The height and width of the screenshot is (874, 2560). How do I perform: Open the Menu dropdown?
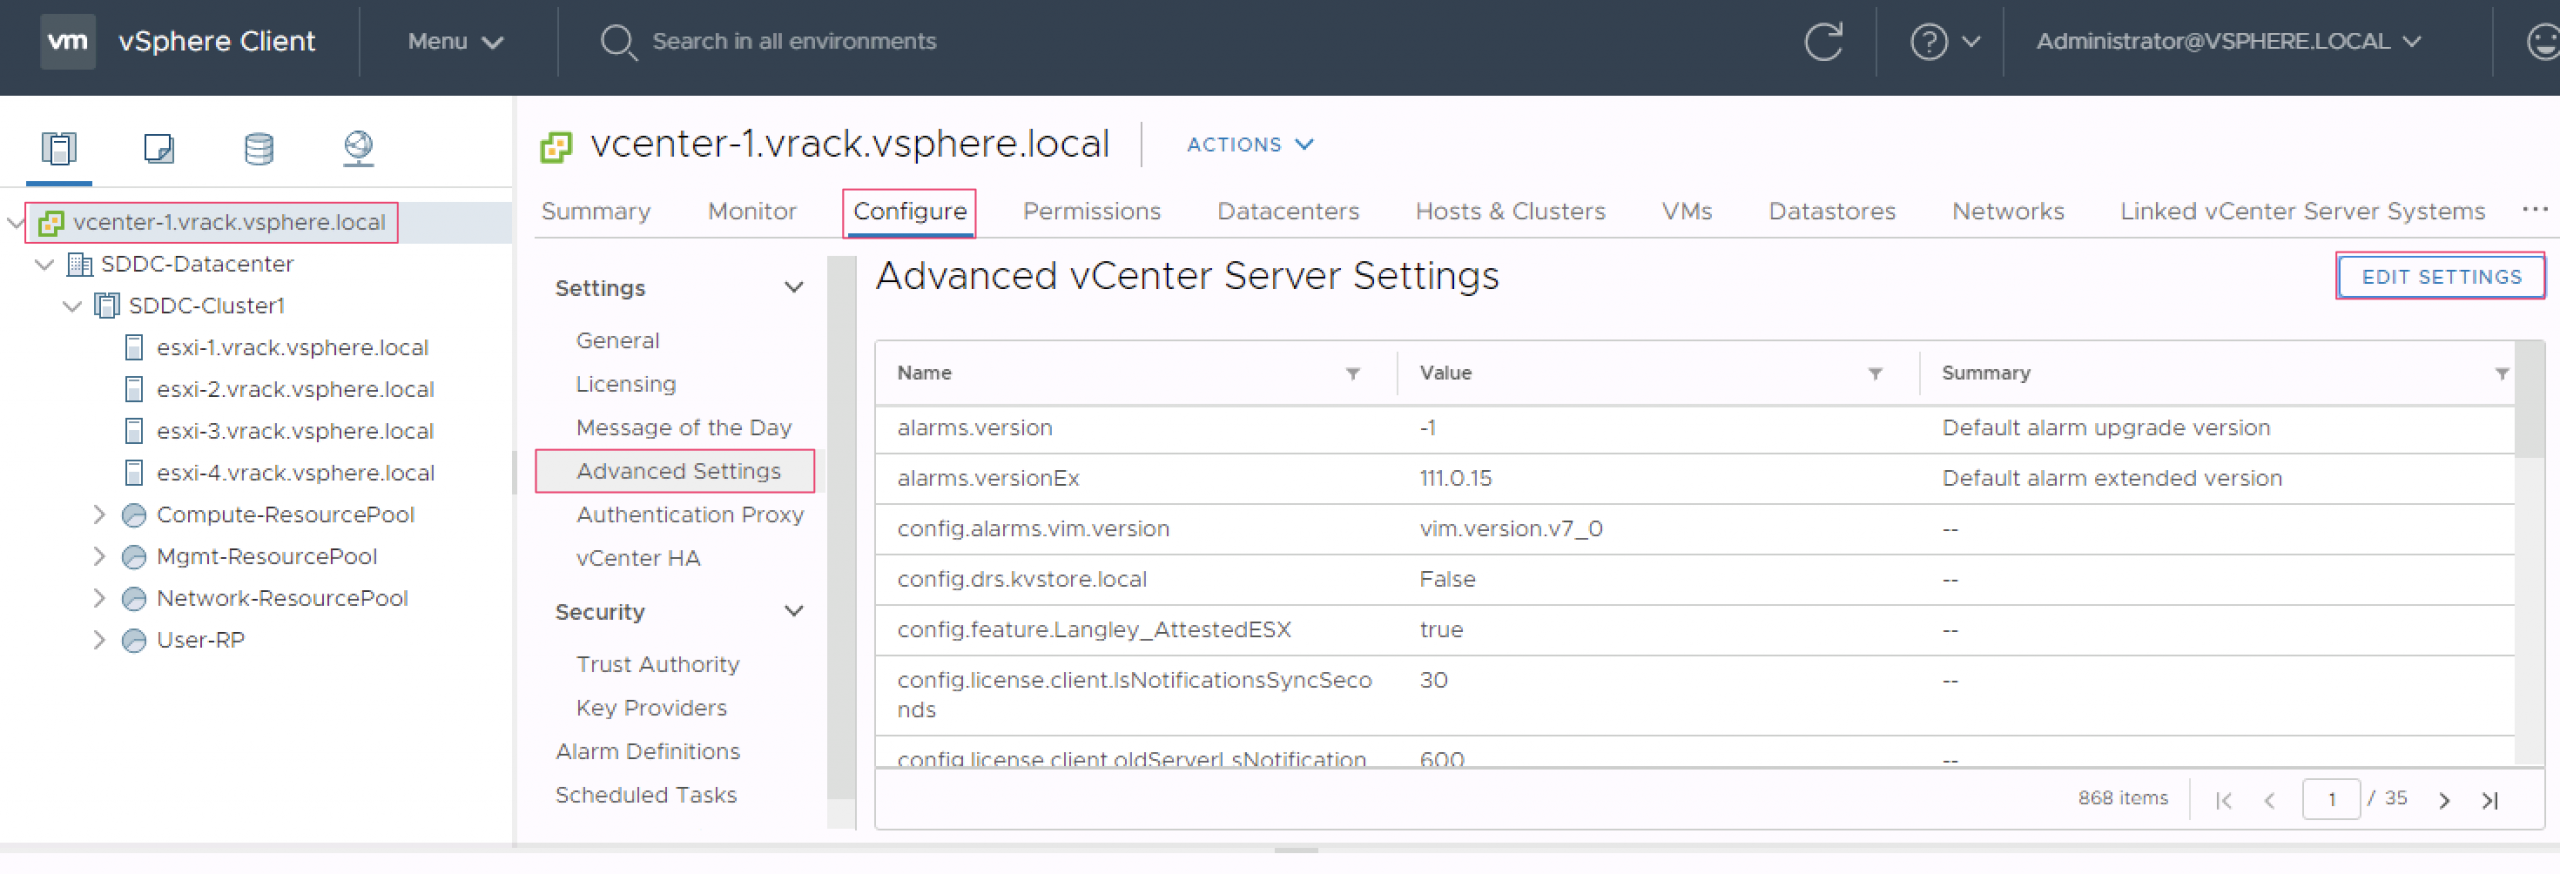455,42
